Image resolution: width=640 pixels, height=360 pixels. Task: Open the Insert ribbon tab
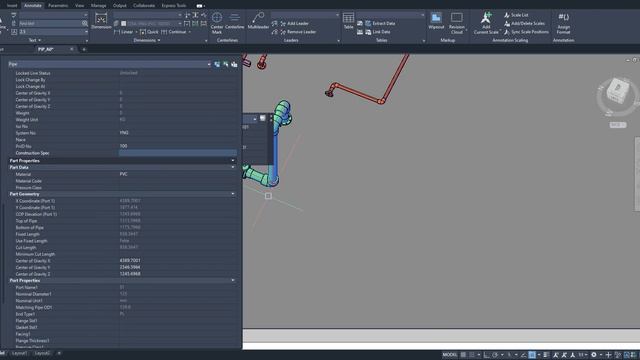12,6
